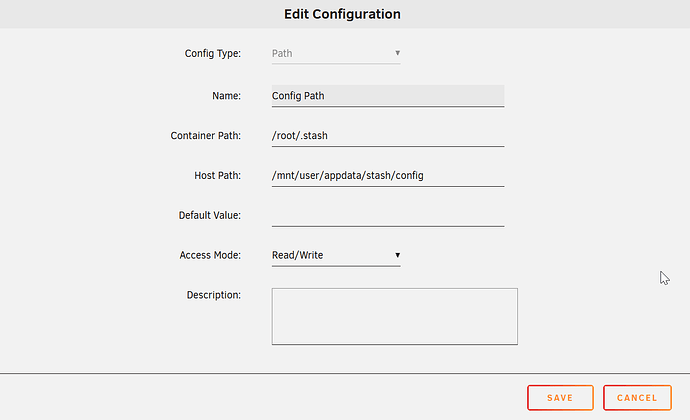Save the configuration changes
This screenshot has height=420, width=690.
point(560,398)
